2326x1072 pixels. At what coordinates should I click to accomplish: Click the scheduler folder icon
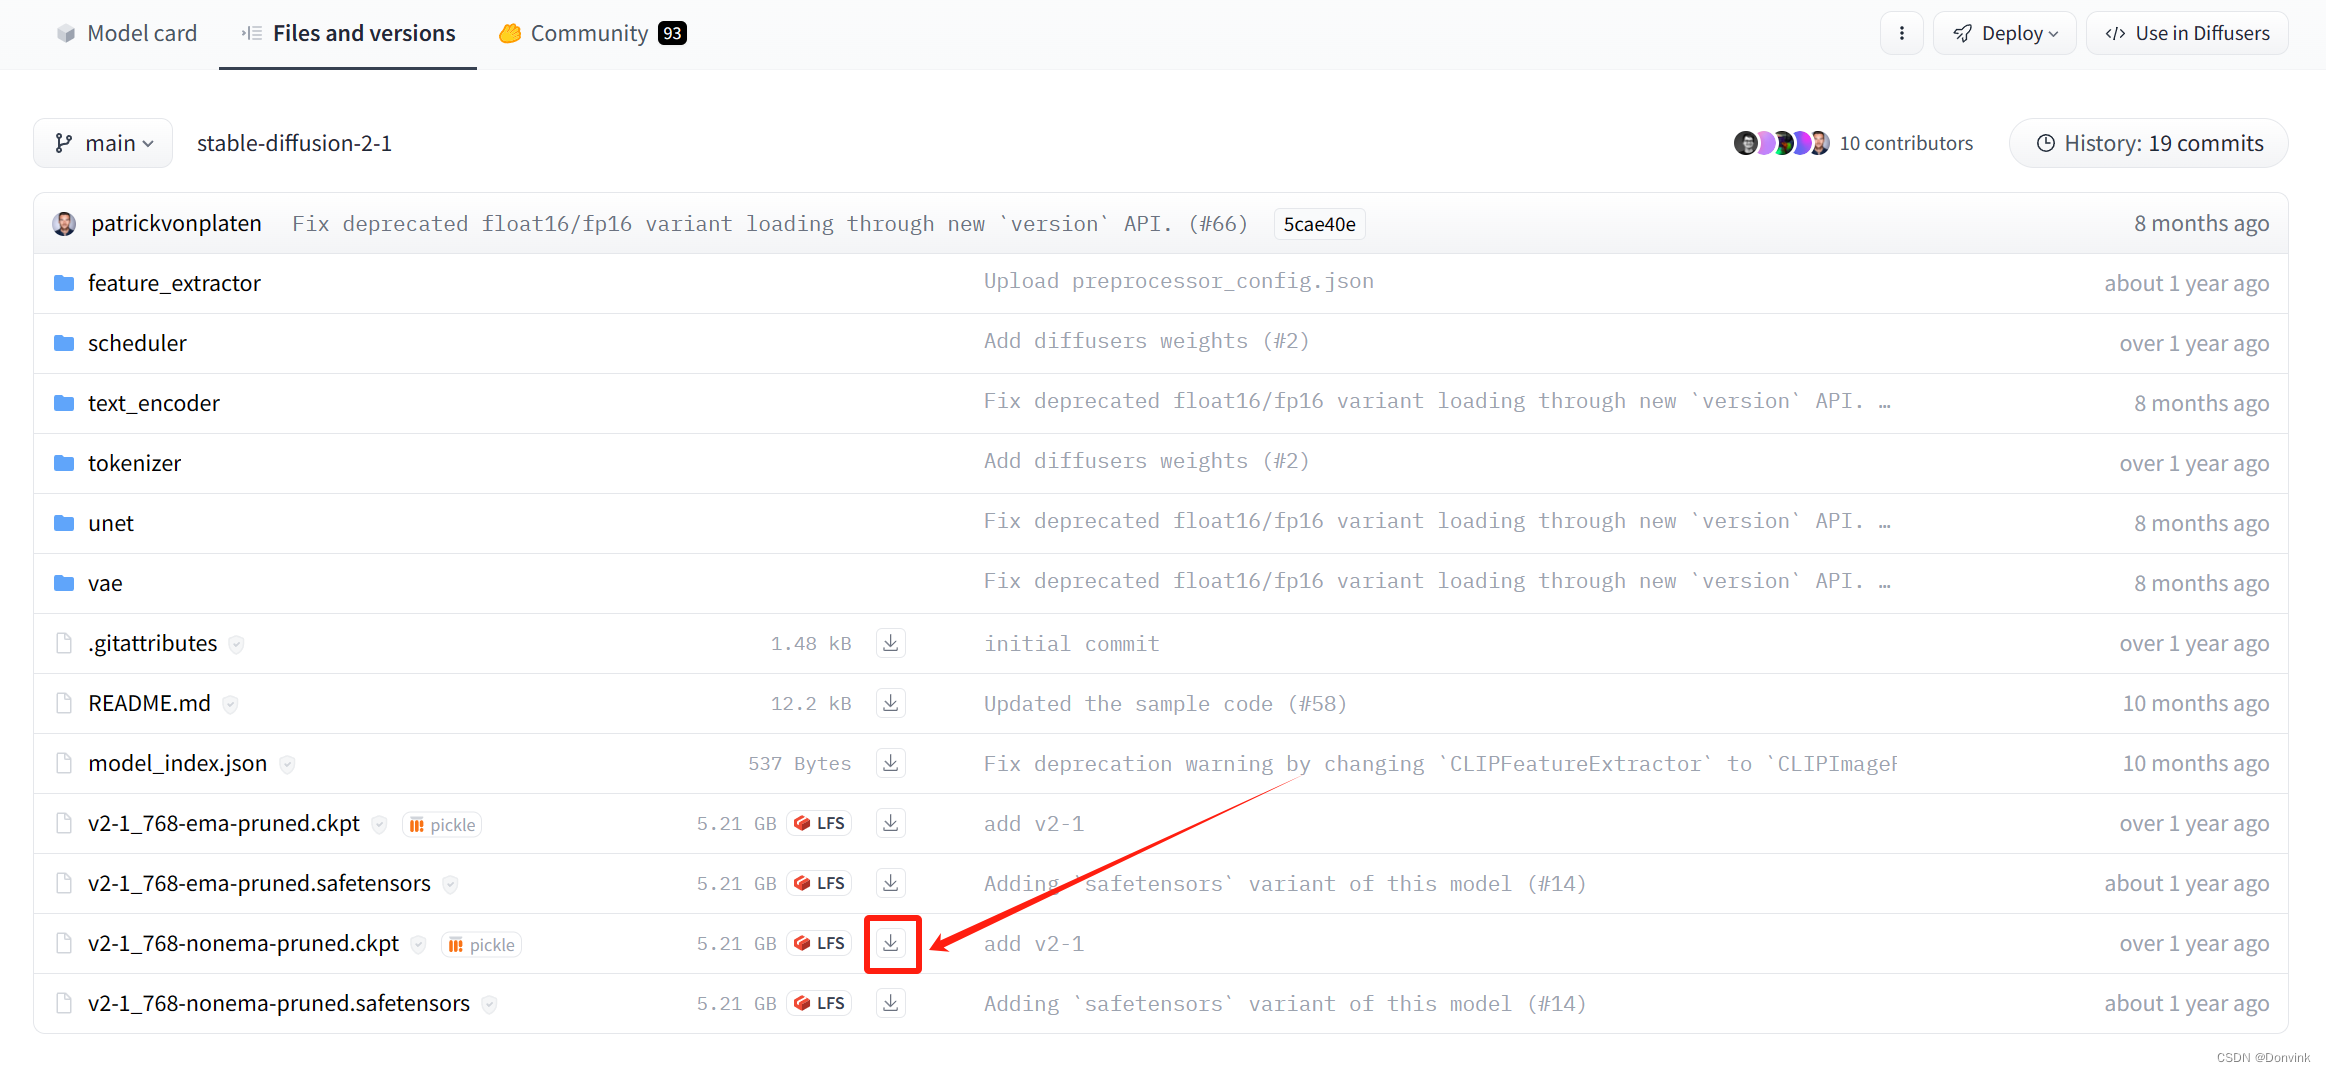coord(64,343)
